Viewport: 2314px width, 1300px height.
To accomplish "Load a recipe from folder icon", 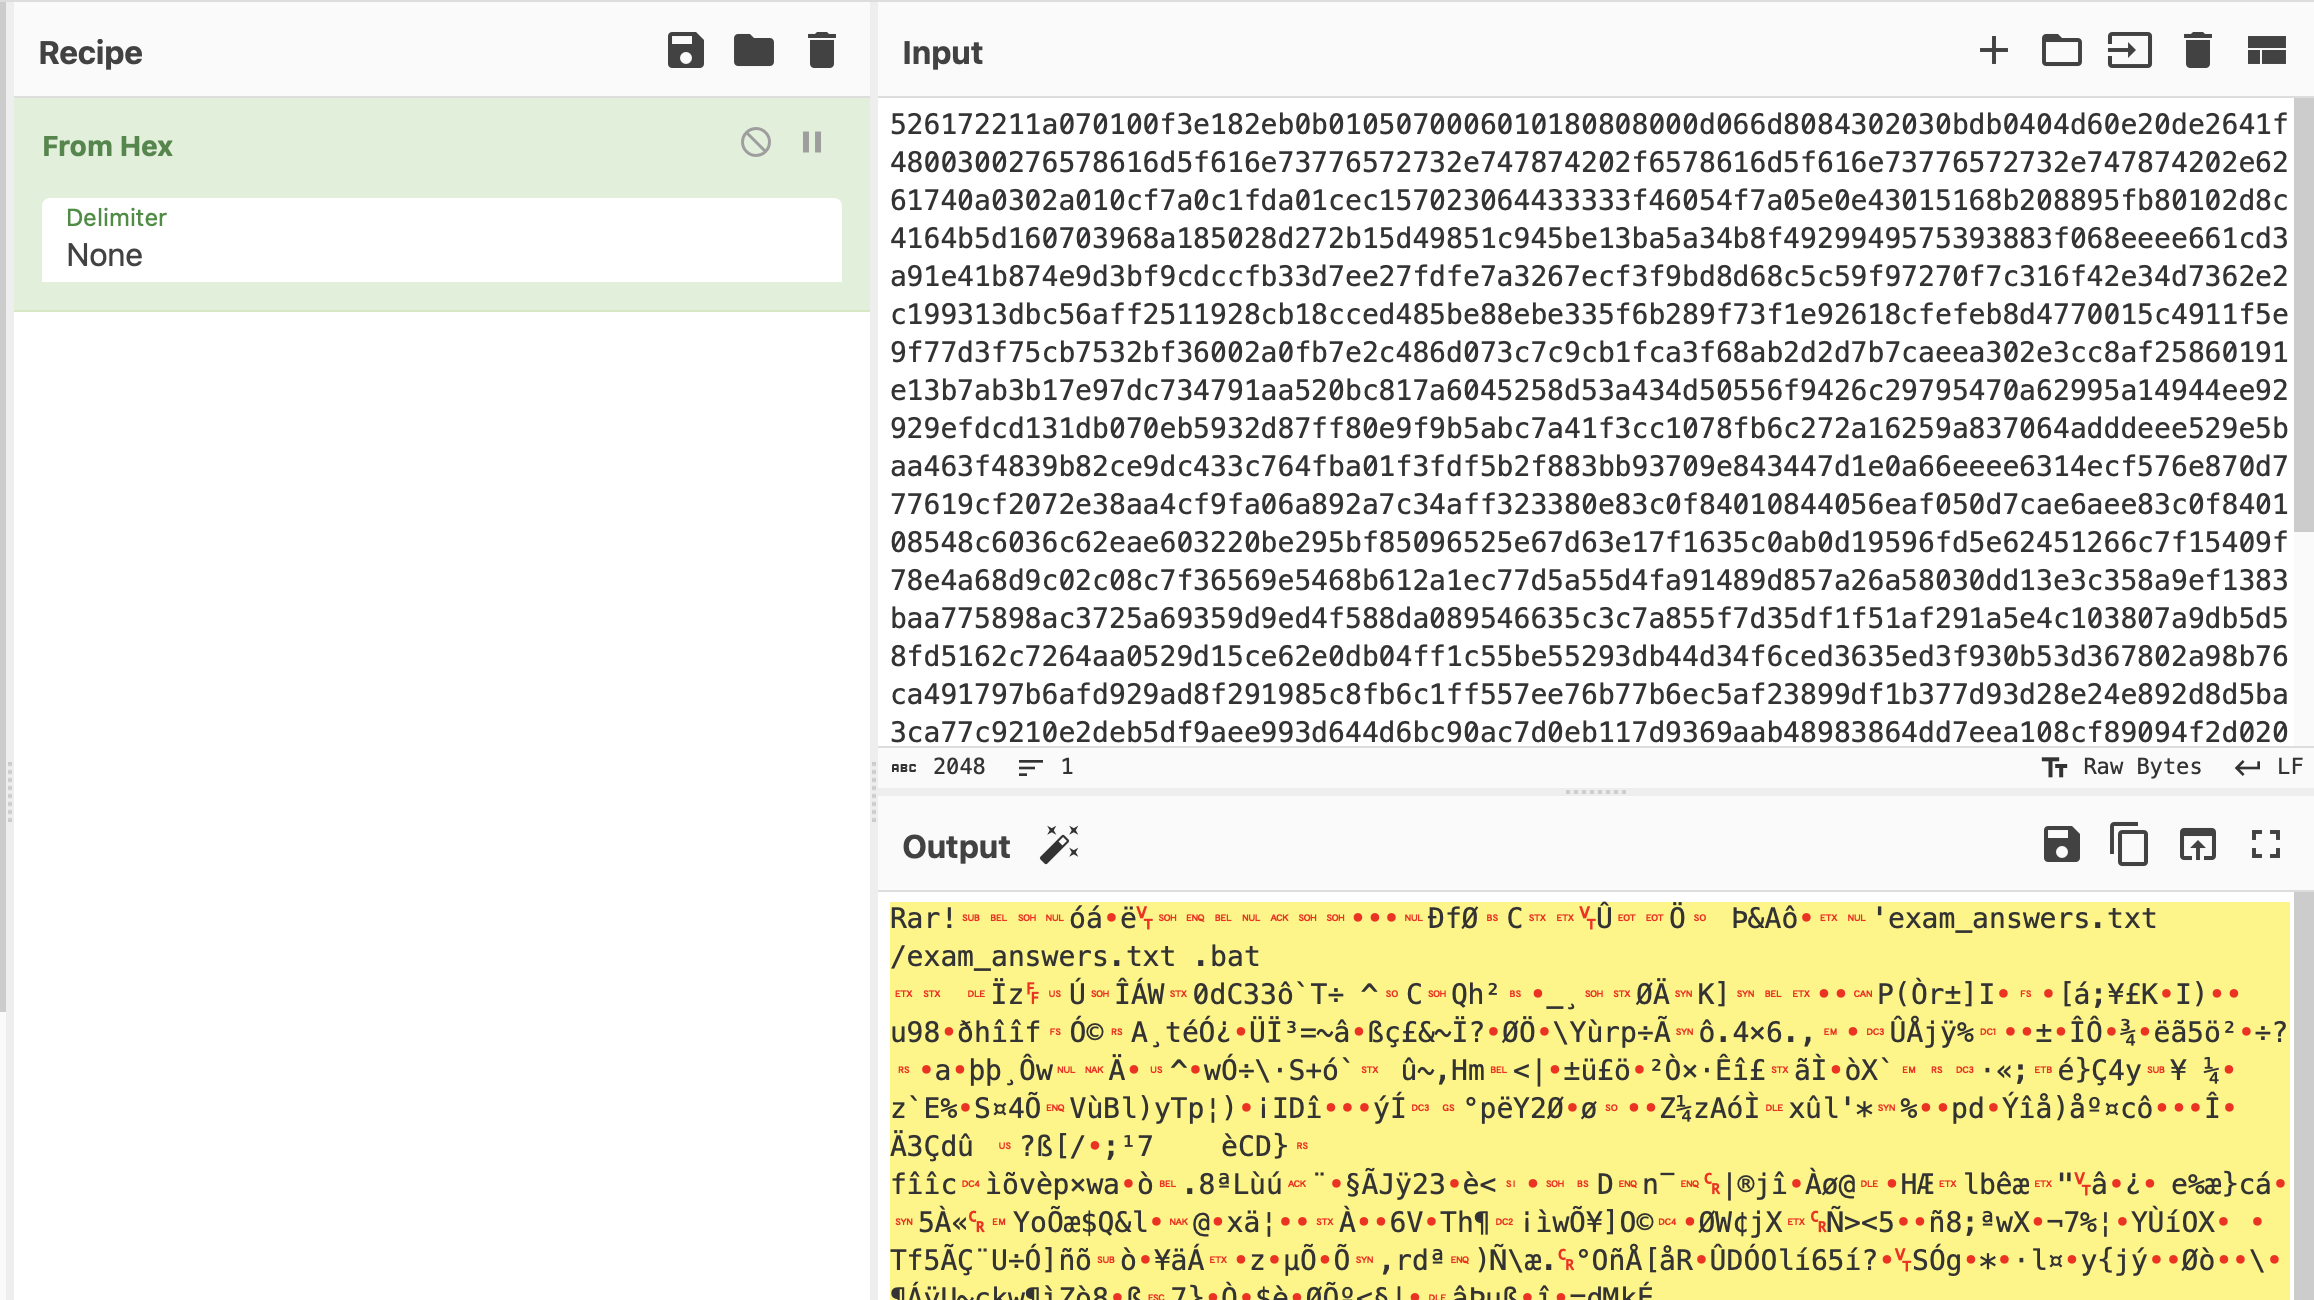I will 753,51.
